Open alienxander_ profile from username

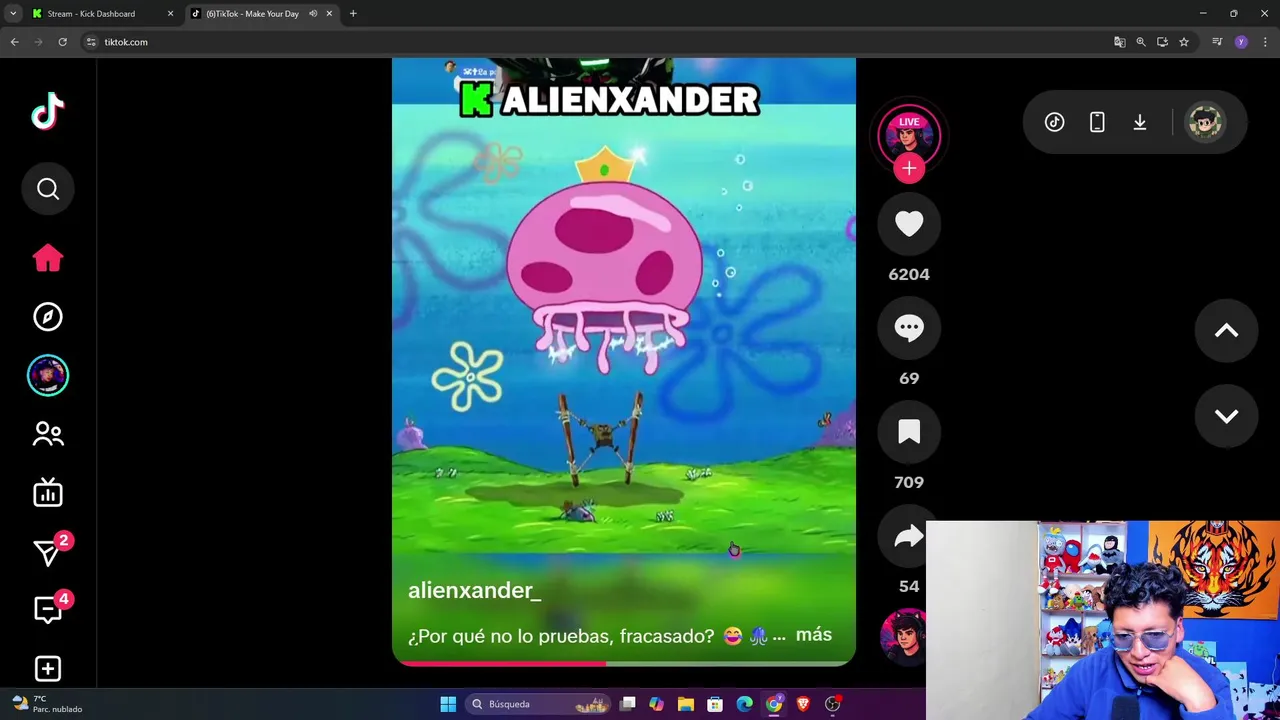[x=474, y=590]
